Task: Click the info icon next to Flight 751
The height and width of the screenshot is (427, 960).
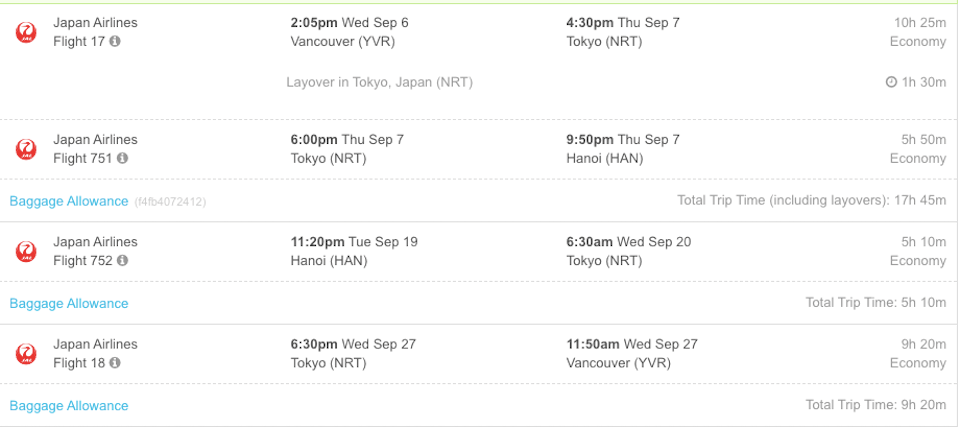Action: 122,158
